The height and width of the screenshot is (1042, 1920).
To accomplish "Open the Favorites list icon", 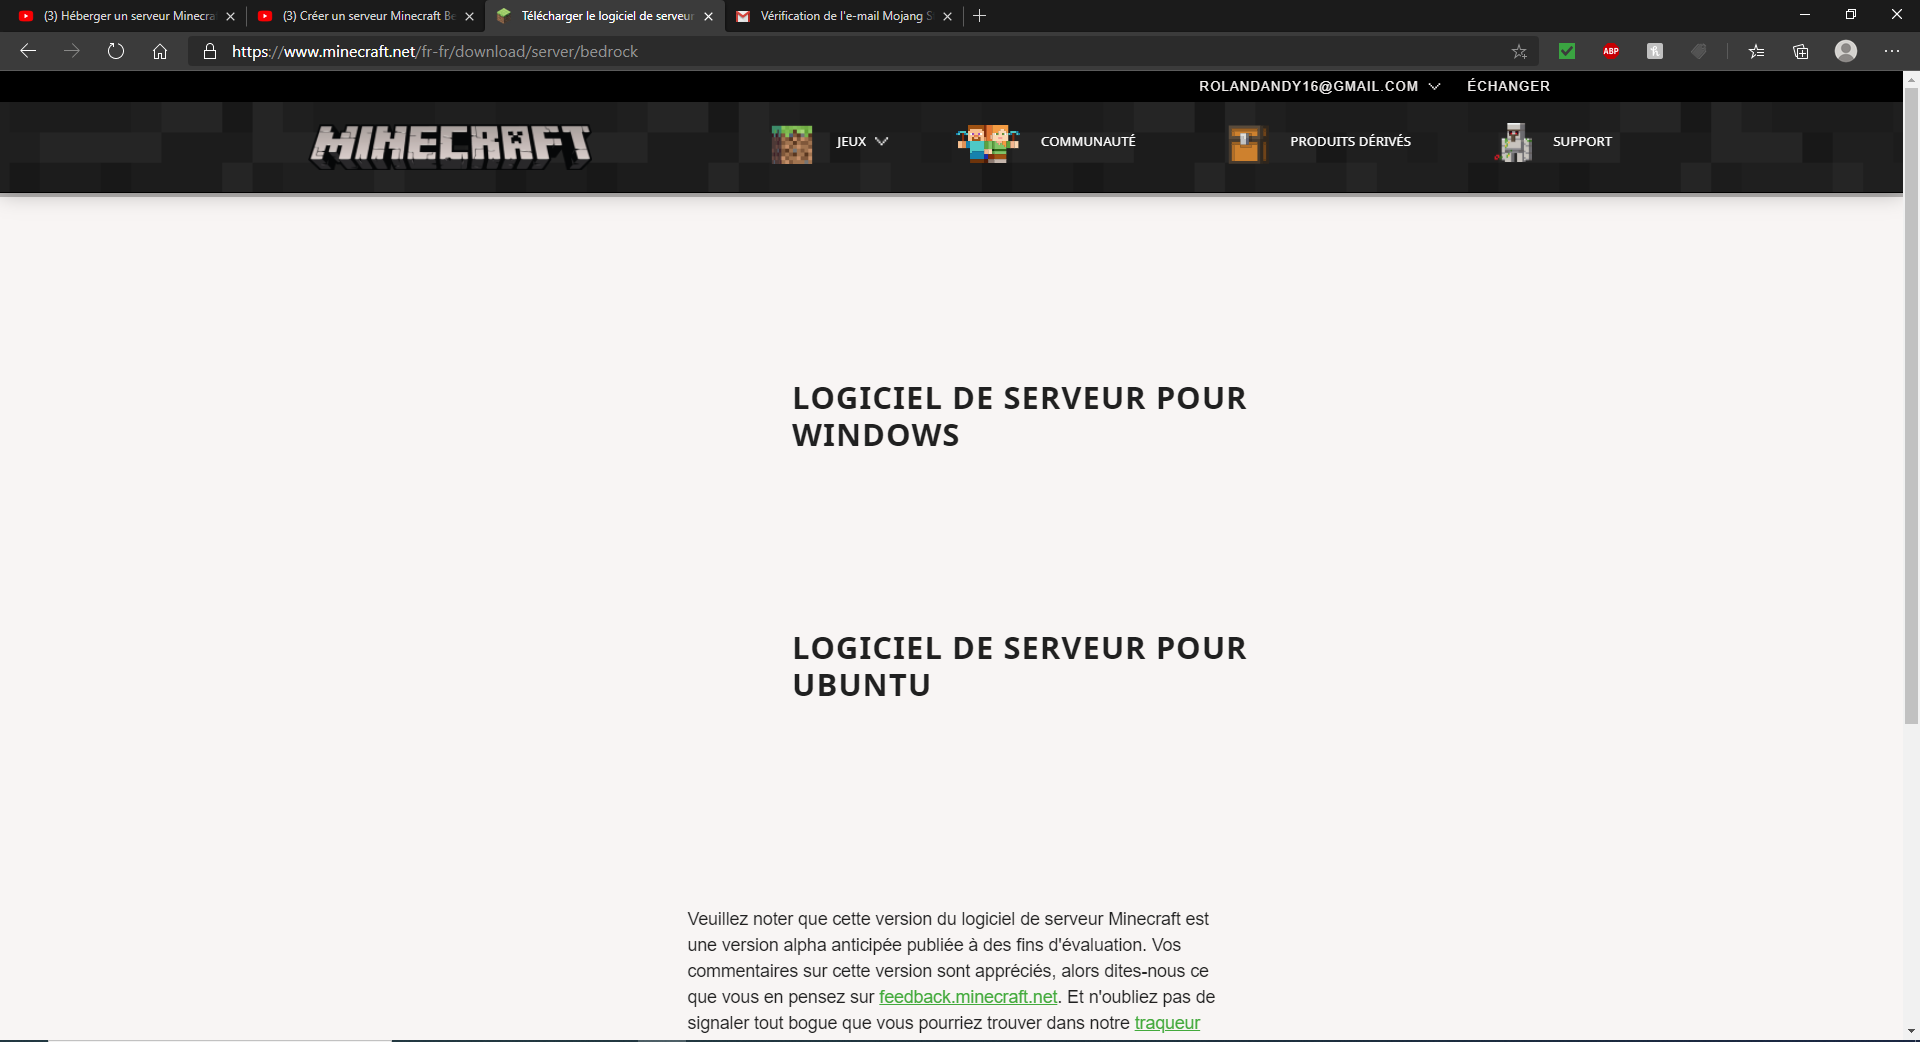I will (x=1757, y=51).
